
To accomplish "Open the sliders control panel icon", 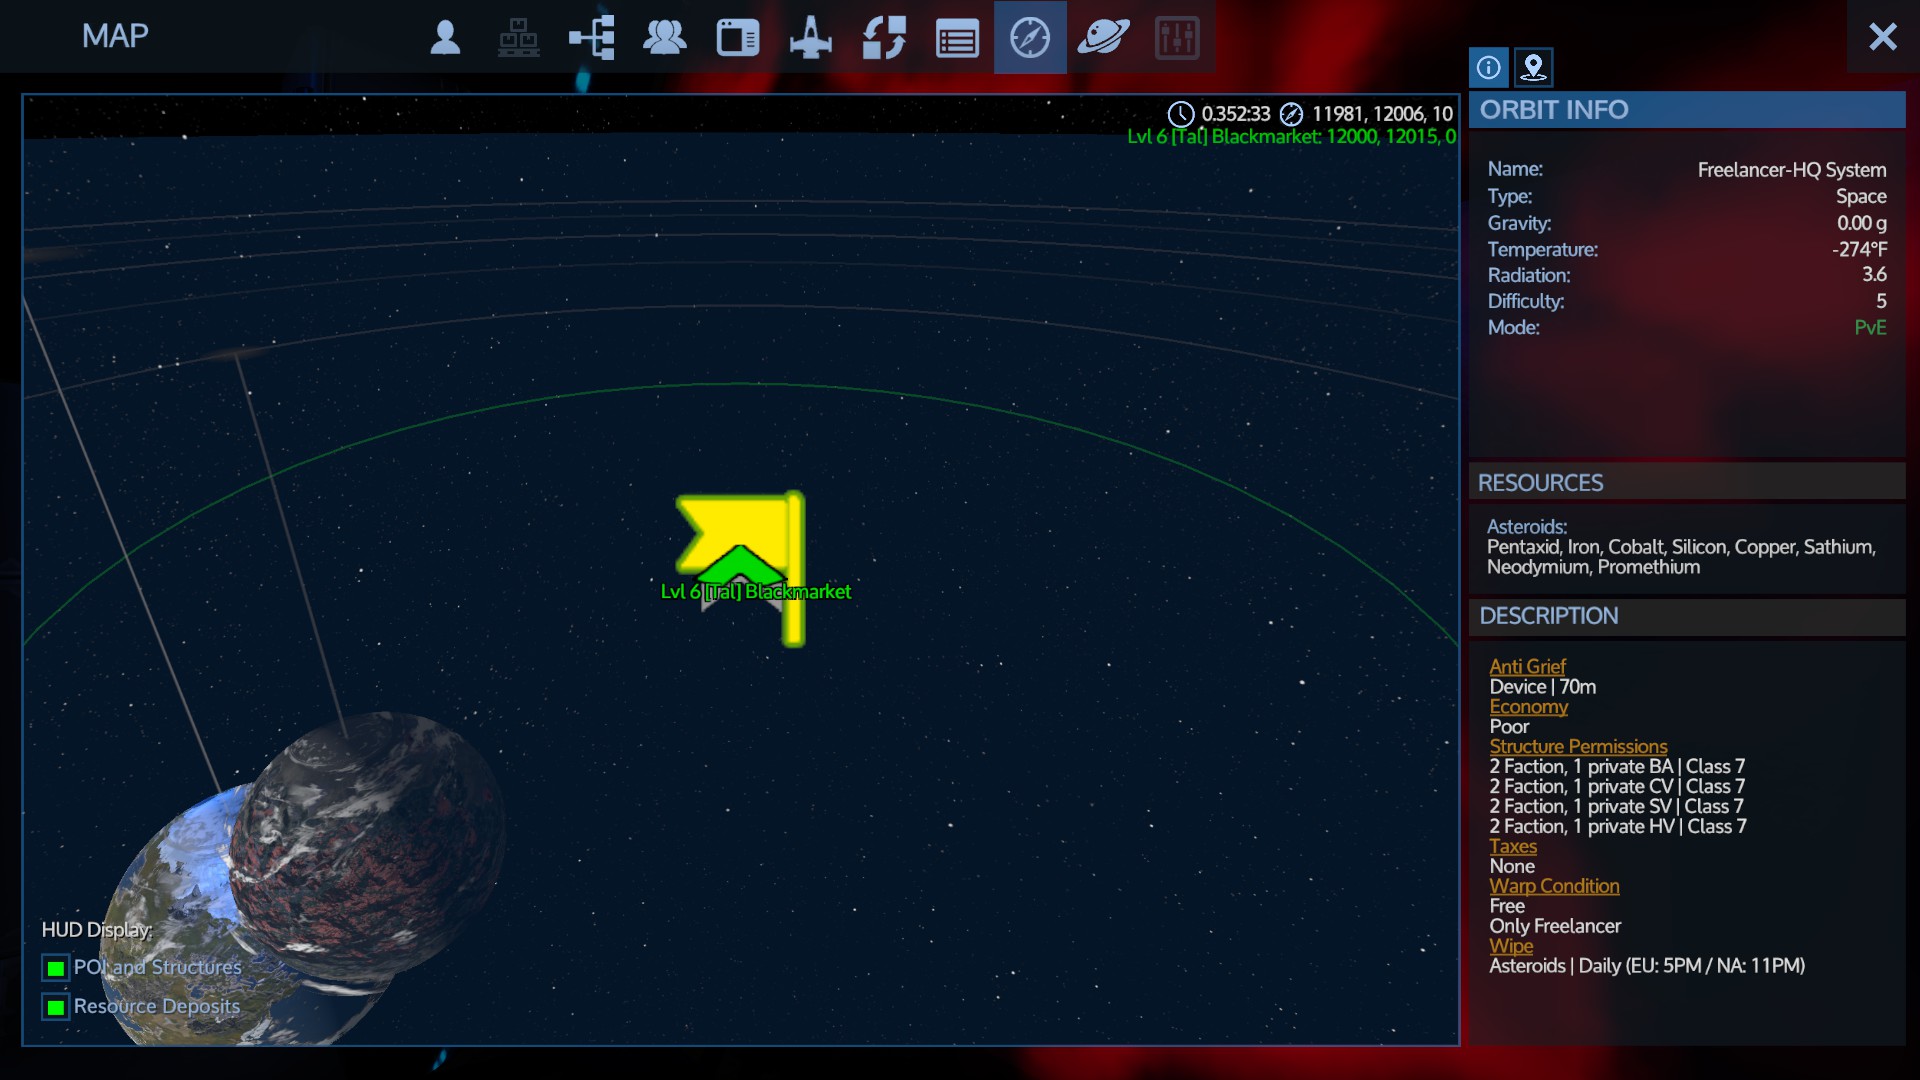I will pos(1177,38).
